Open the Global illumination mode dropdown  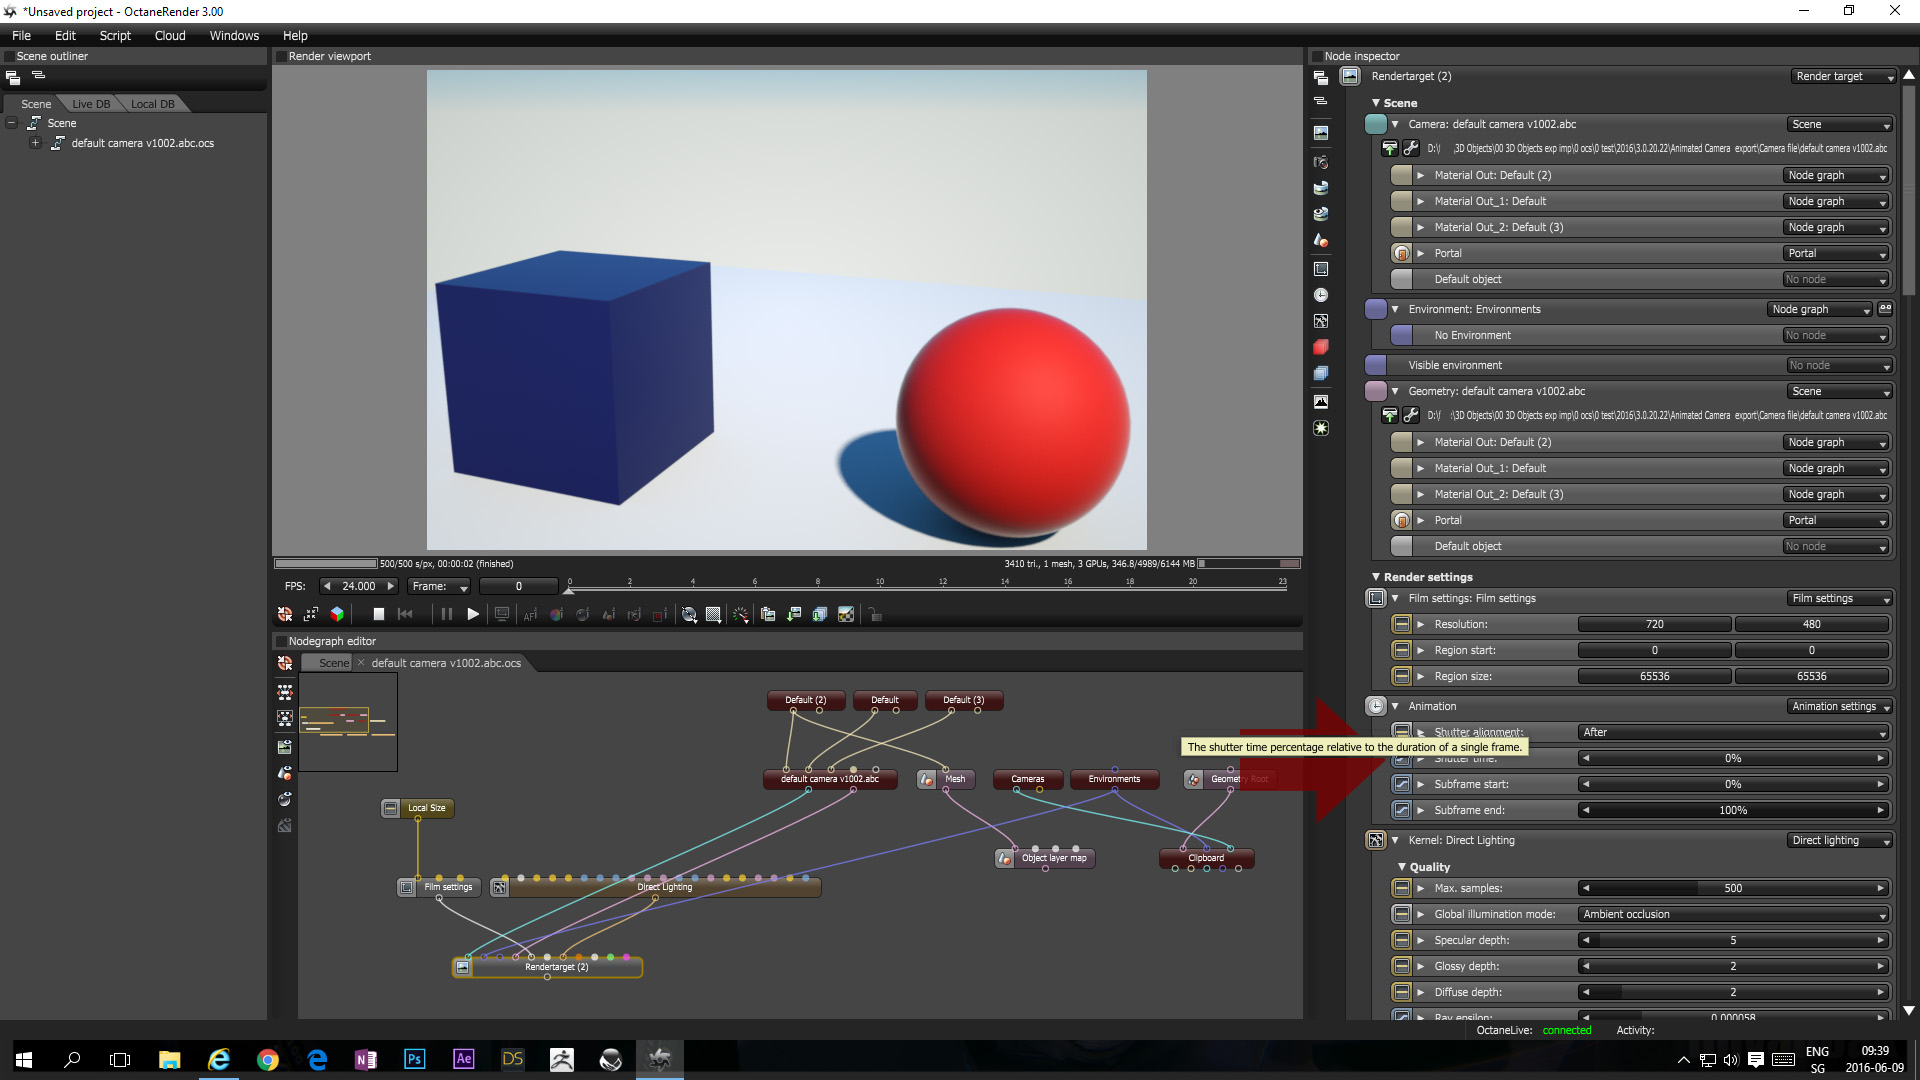tap(1733, 914)
